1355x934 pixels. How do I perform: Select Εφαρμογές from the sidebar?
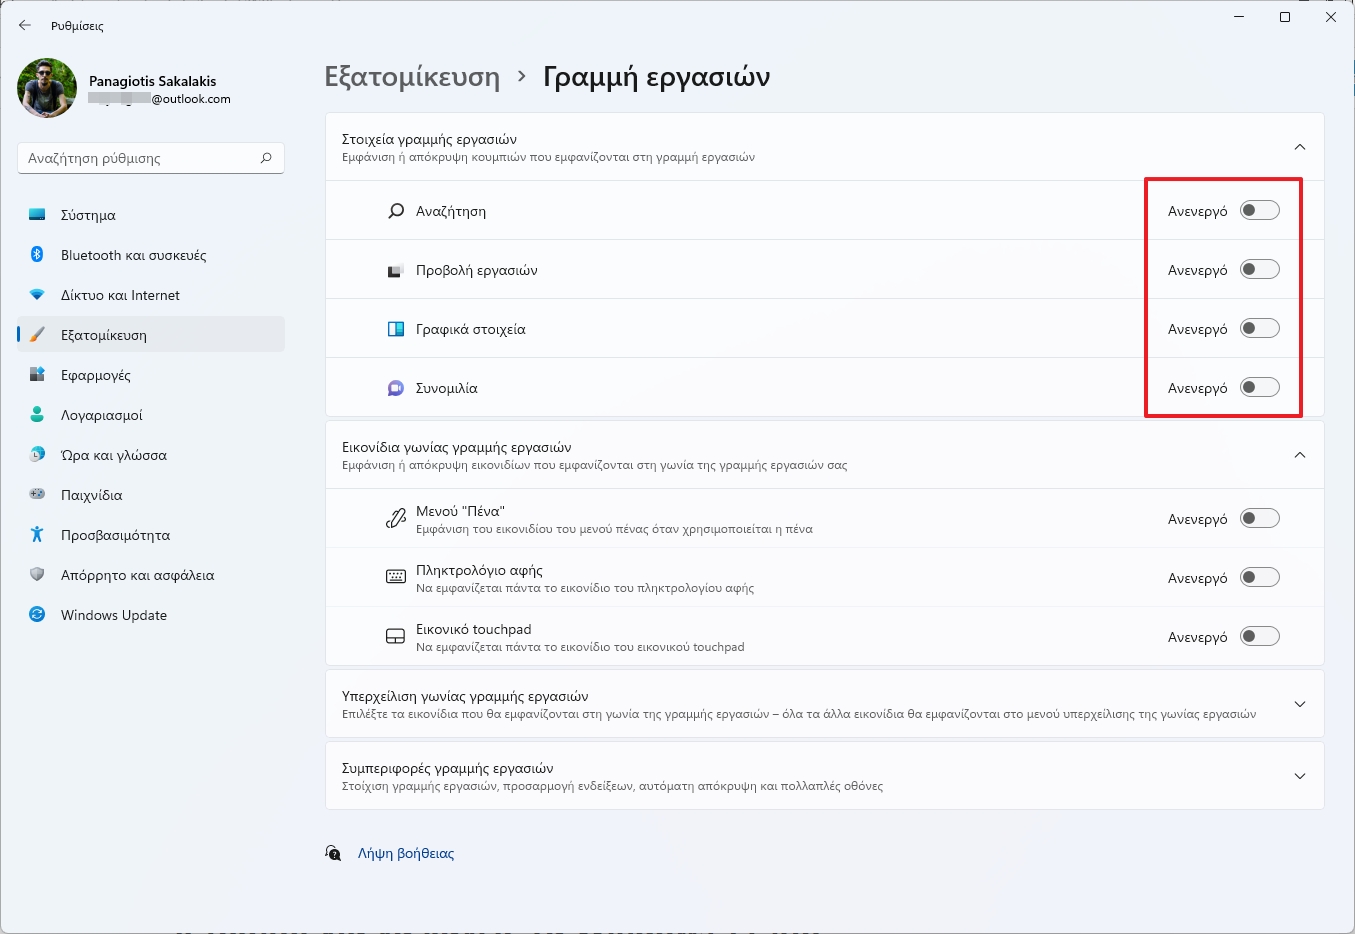96,375
